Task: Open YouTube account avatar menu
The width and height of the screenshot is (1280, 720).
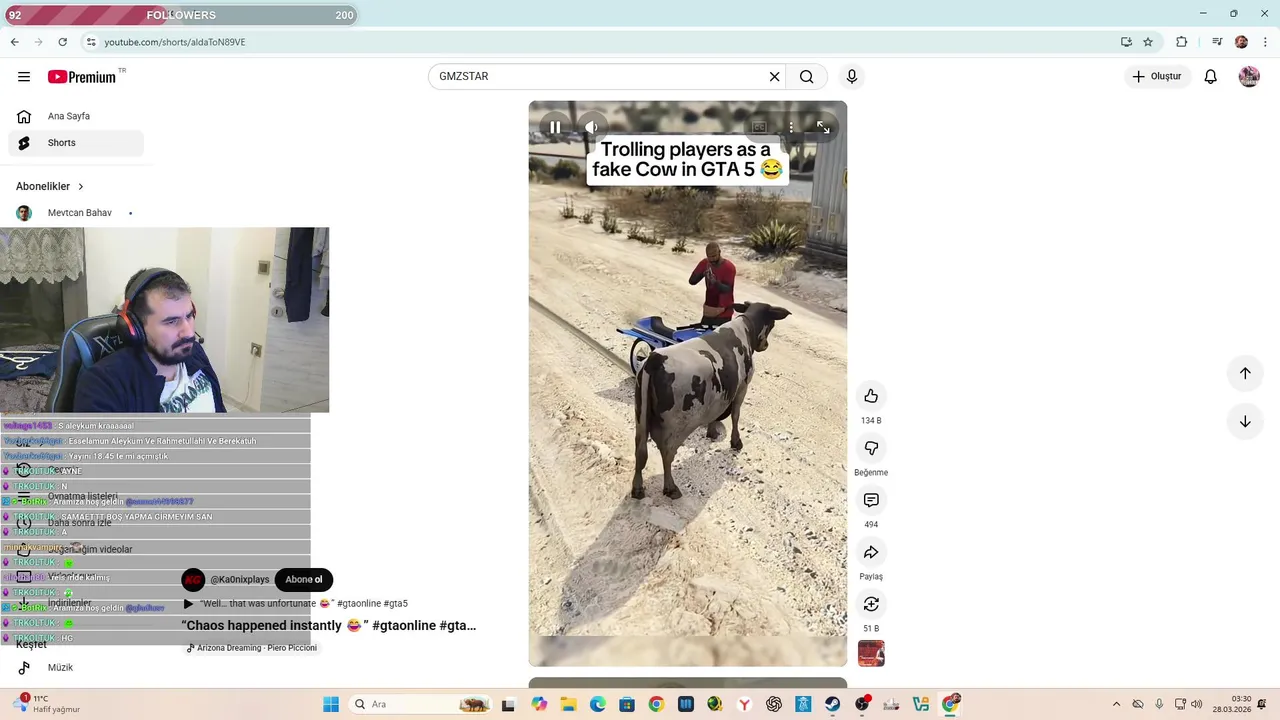Action: [1249, 77]
